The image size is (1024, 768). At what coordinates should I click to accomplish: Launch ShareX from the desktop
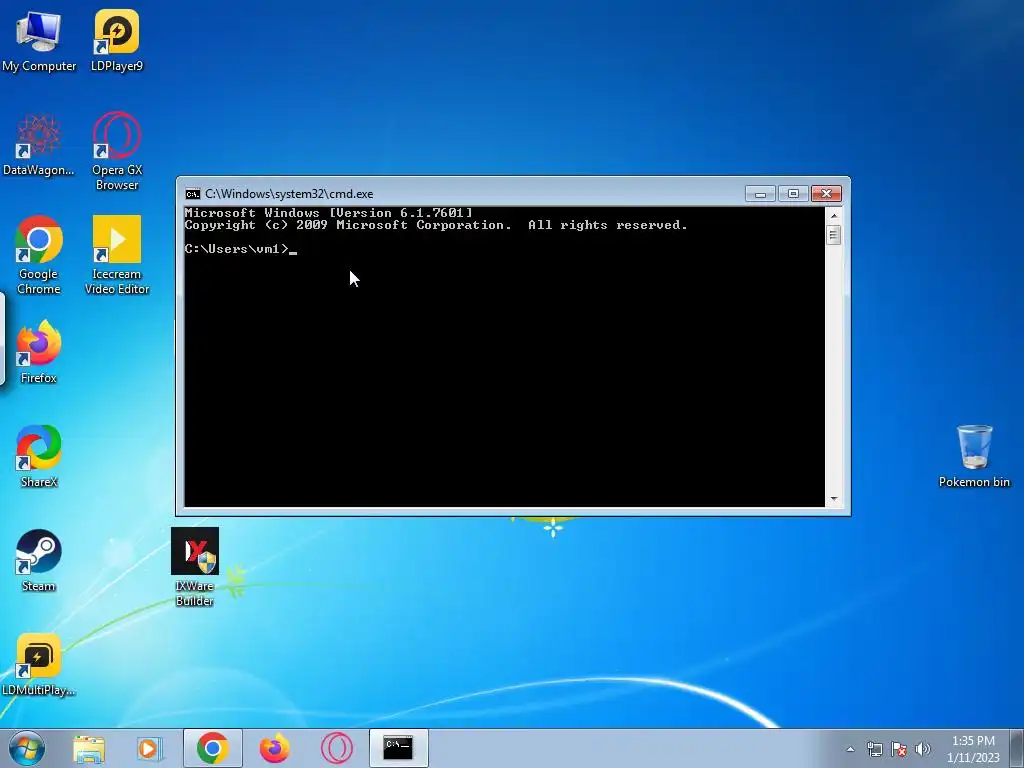(39, 456)
